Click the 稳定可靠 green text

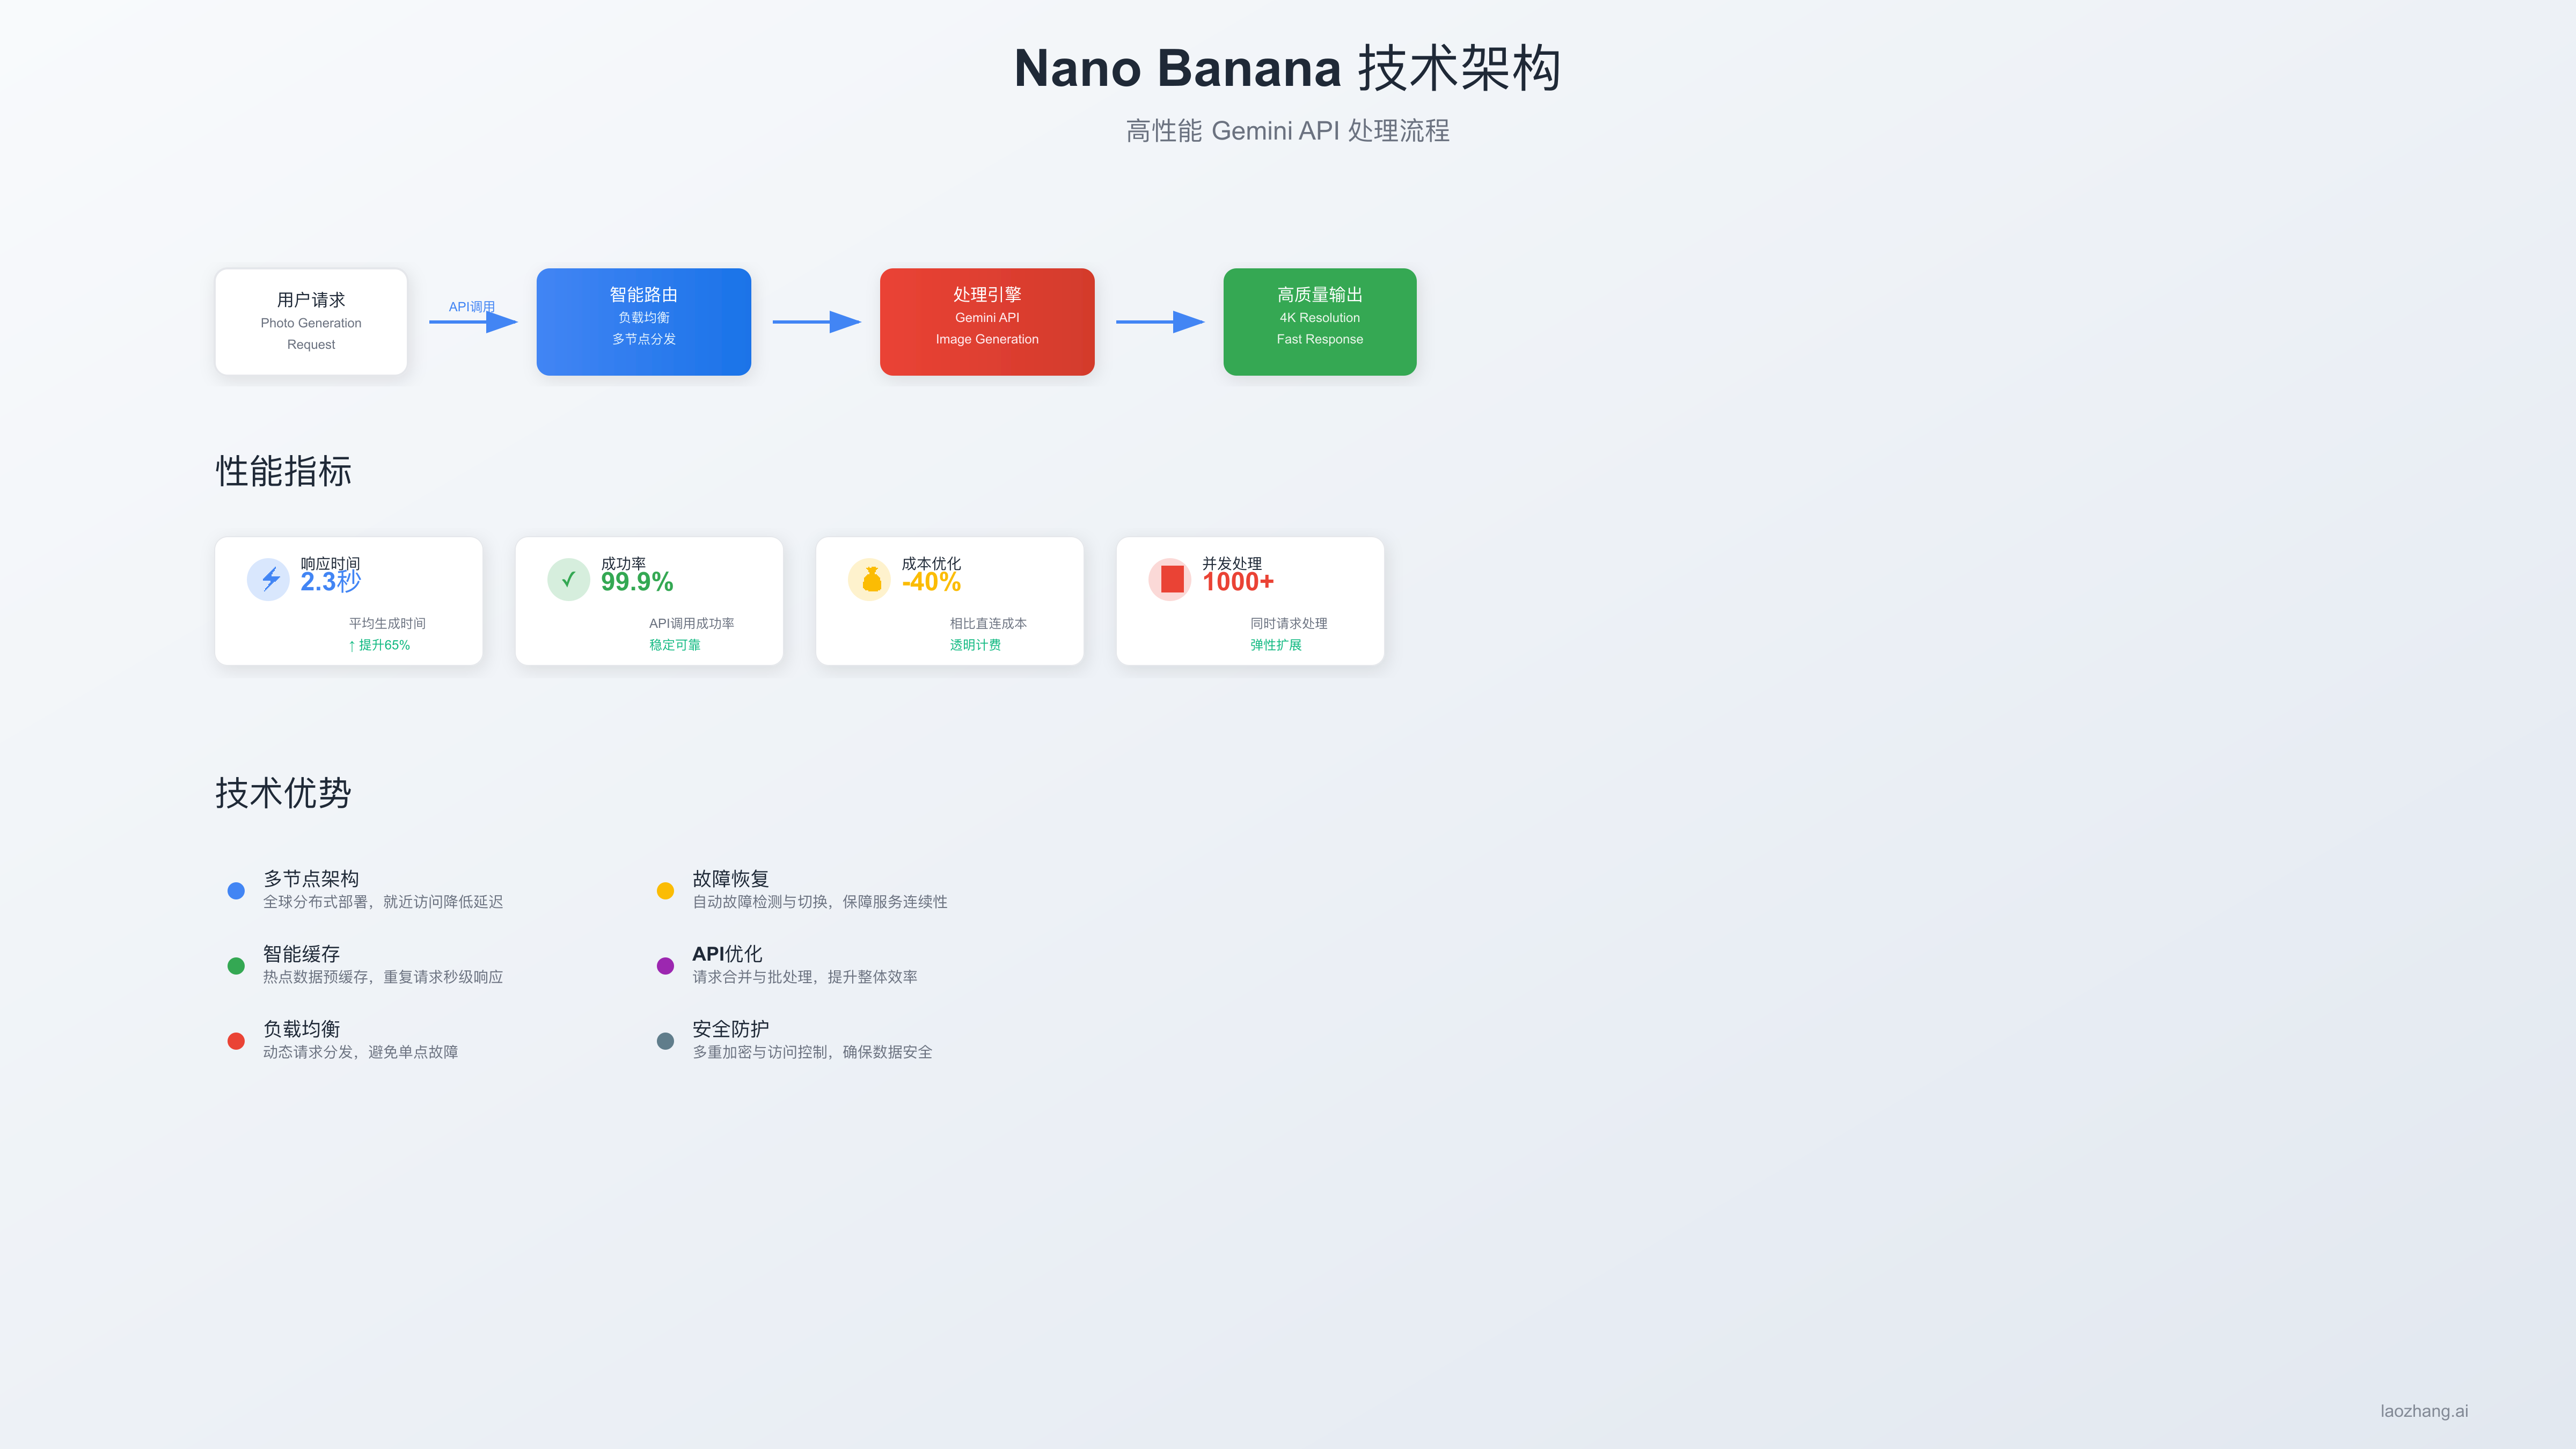point(675,645)
